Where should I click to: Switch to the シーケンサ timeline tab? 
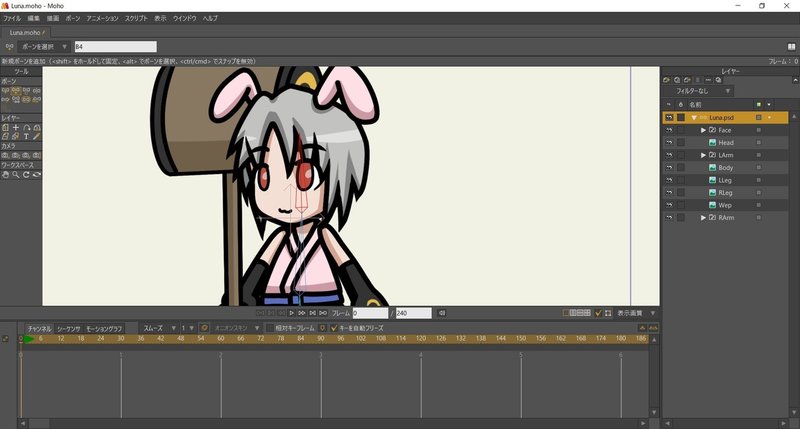coord(69,329)
